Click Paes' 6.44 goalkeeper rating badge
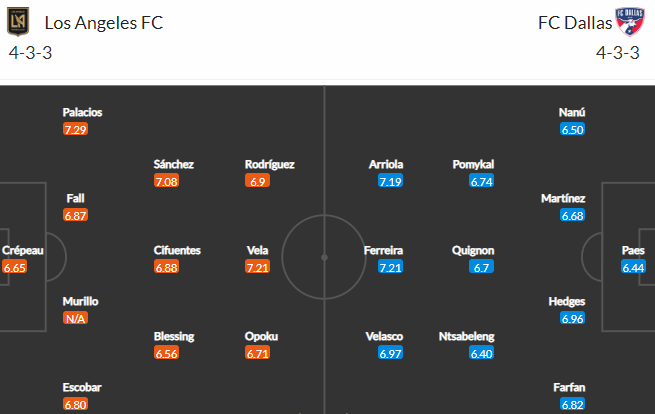This screenshot has width=655, height=414. coord(633,267)
